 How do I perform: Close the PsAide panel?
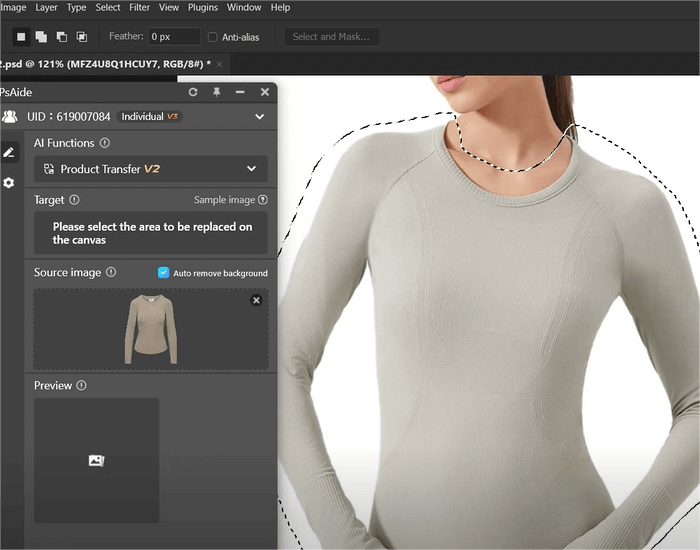(265, 92)
